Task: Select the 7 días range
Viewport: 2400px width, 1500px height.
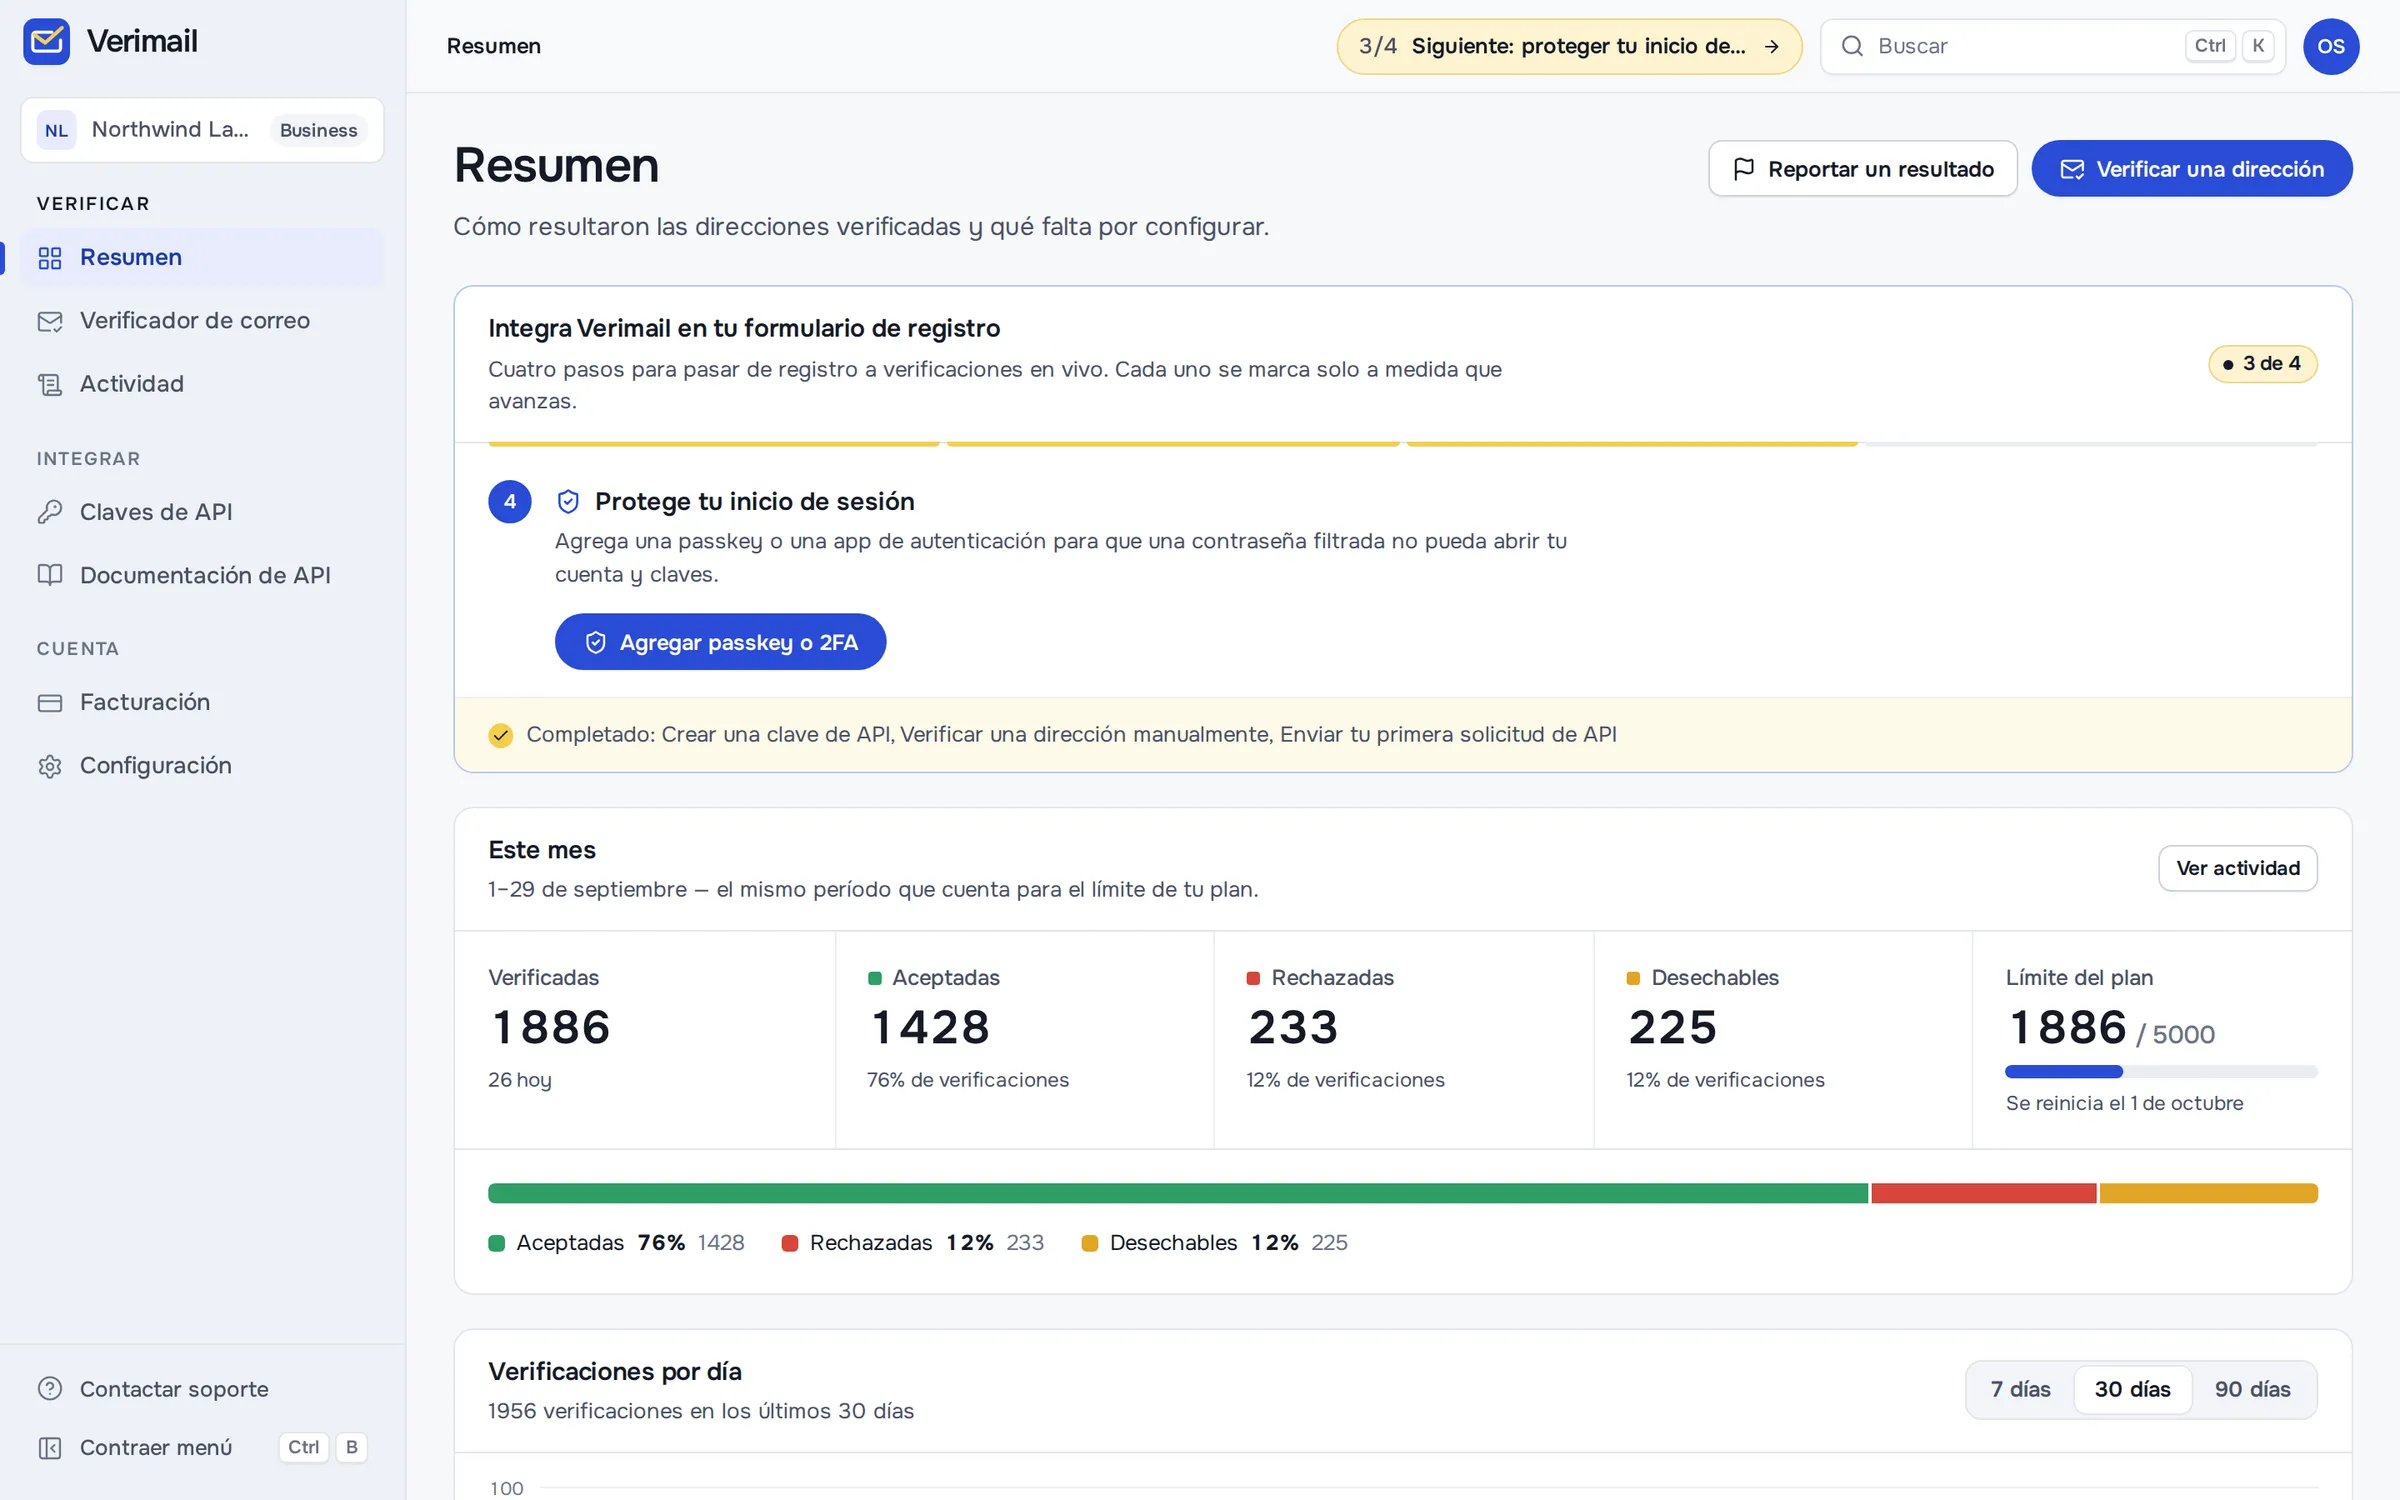Action: pyautogui.click(x=2020, y=1389)
